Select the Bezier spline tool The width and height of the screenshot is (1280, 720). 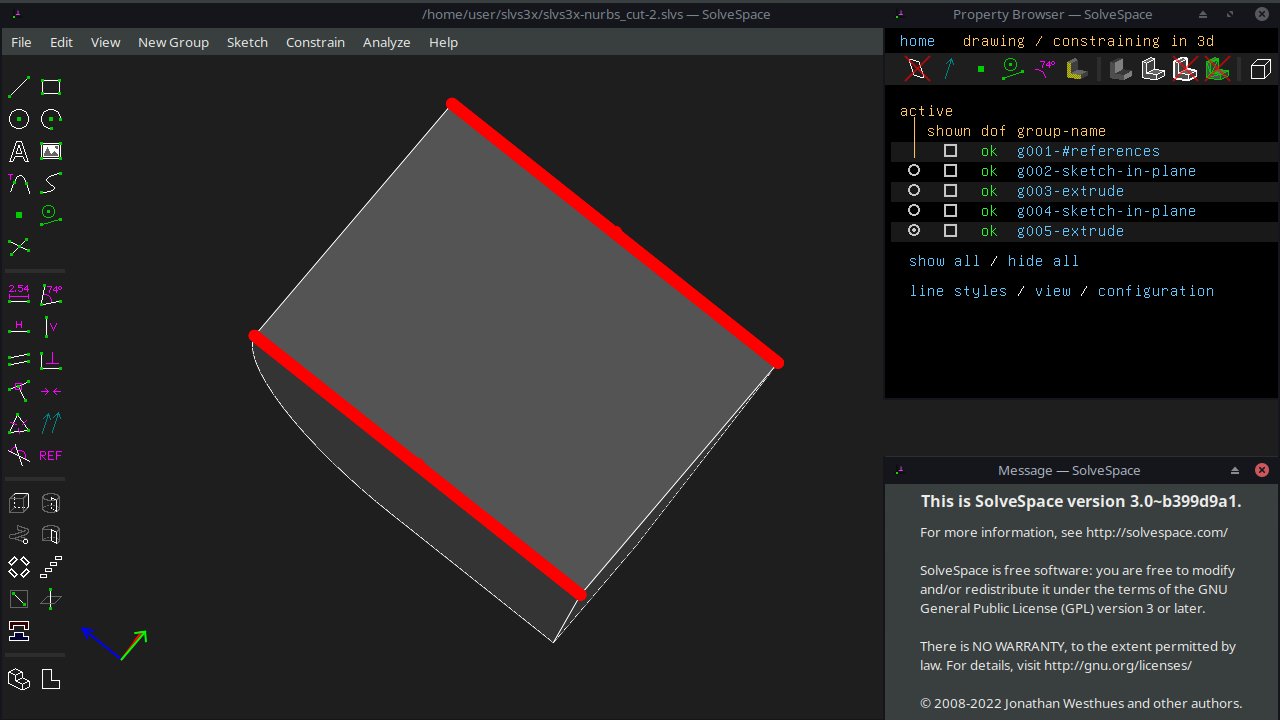click(x=50, y=182)
